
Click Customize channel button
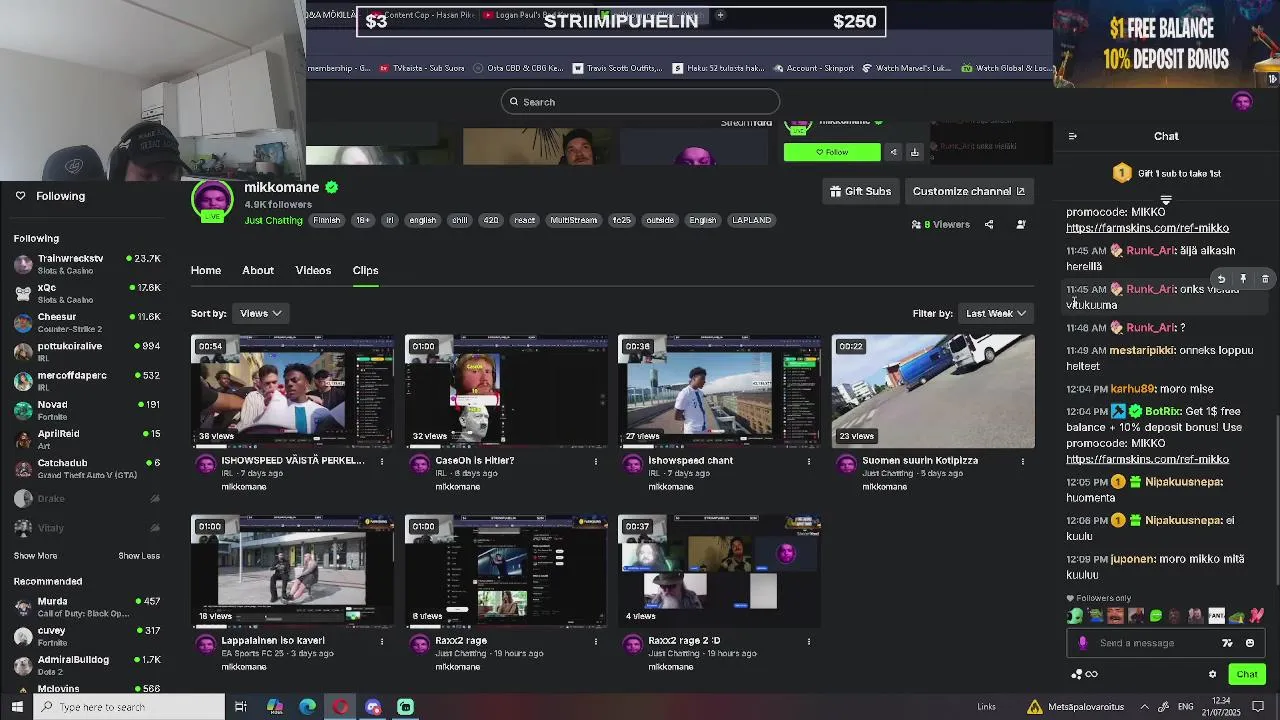pyautogui.click(x=968, y=191)
